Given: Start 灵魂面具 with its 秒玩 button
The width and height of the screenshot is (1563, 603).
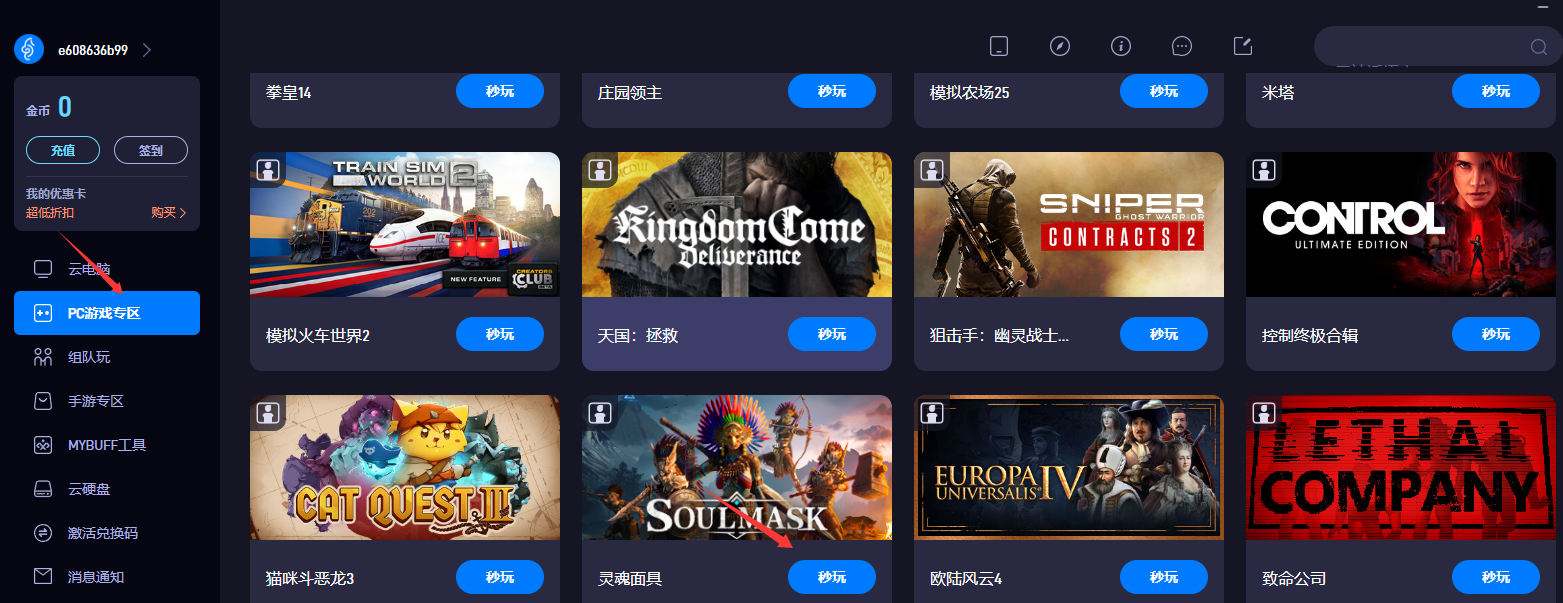Looking at the screenshot, I should point(832,577).
